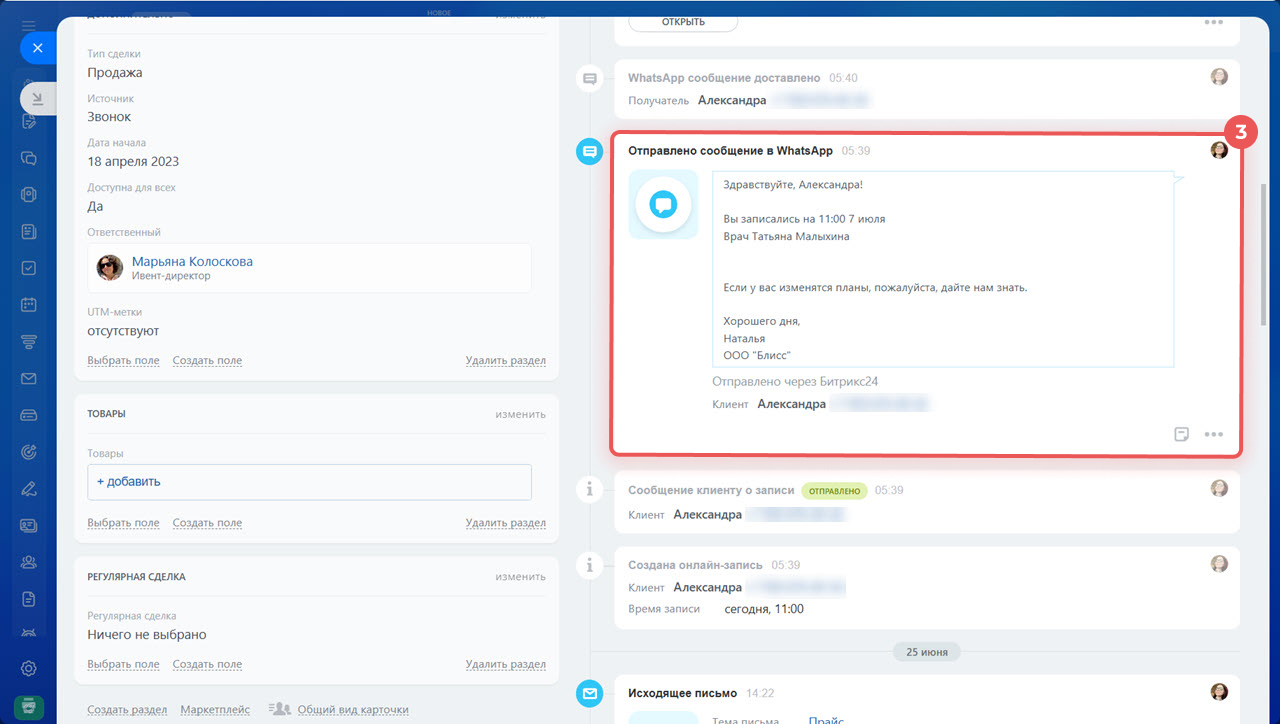The height and width of the screenshot is (724, 1280).
Task: Click the note icon in WhatsApp message card
Action: coord(1182,434)
